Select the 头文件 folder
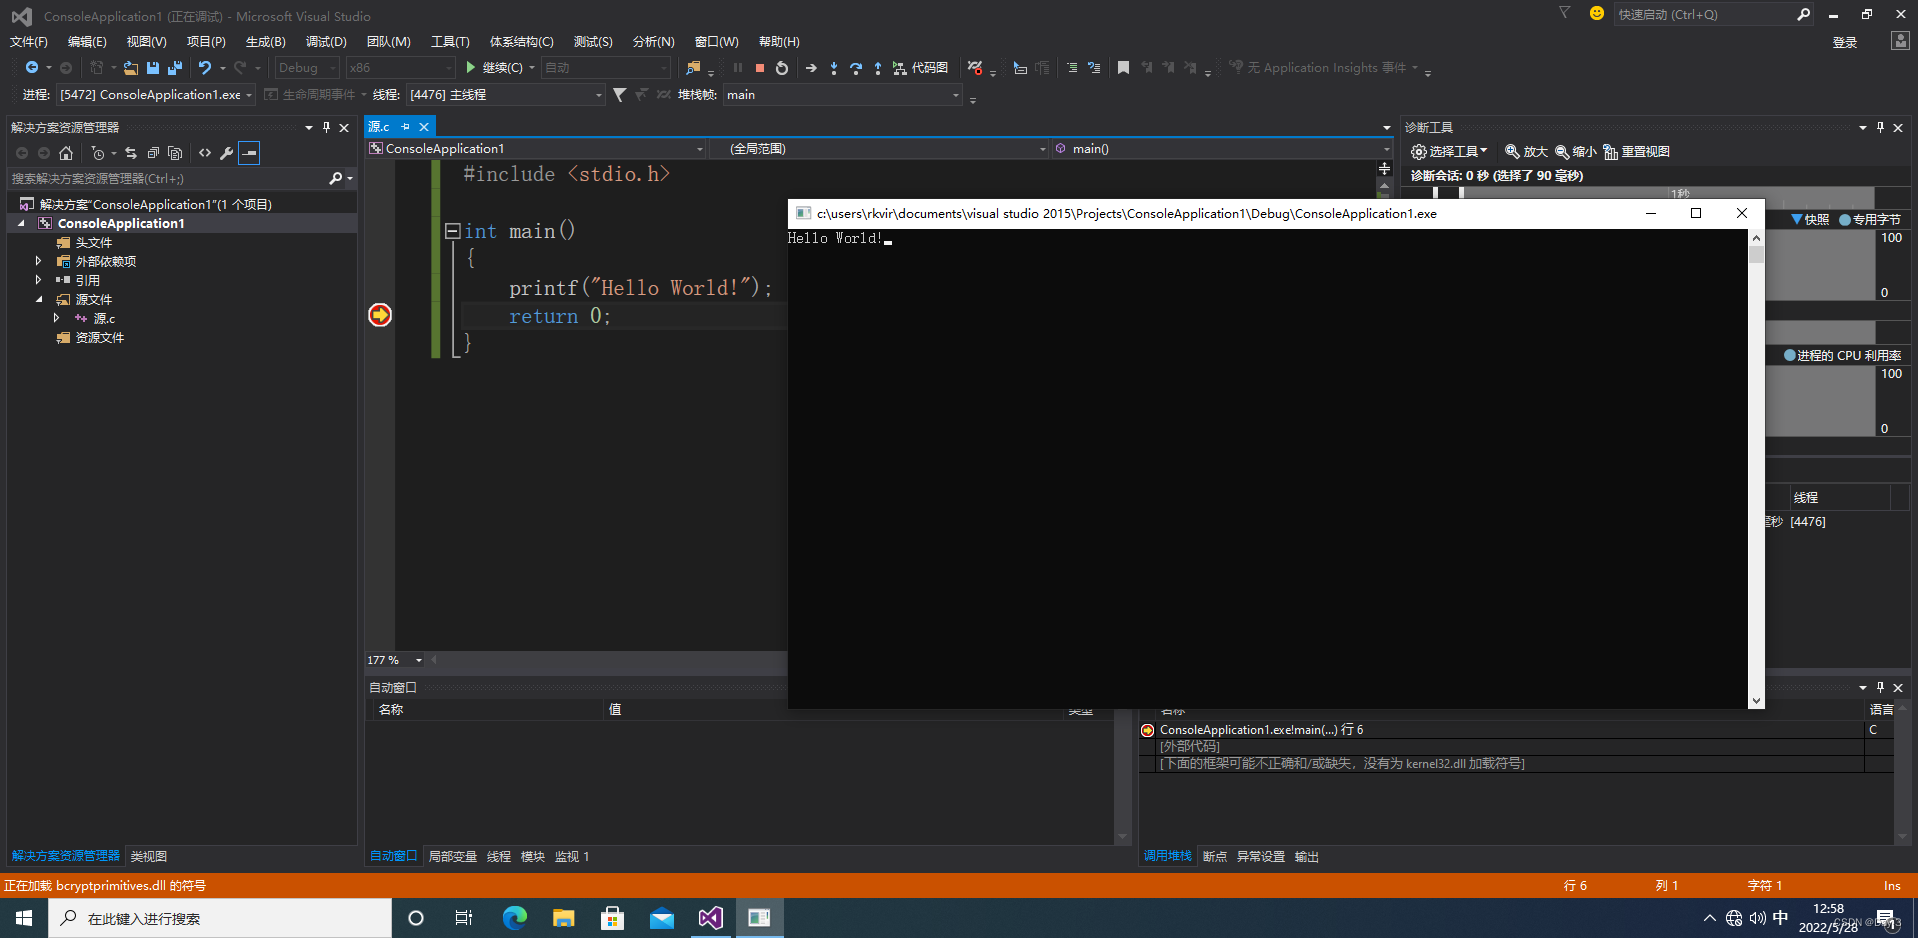The height and width of the screenshot is (938, 1918). pyautogui.click(x=93, y=243)
